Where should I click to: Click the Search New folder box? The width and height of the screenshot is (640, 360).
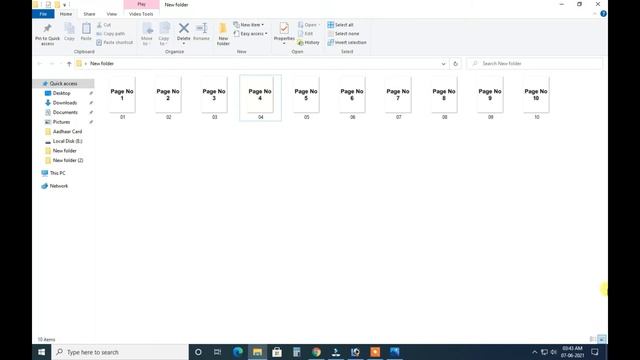tap(535, 64)
